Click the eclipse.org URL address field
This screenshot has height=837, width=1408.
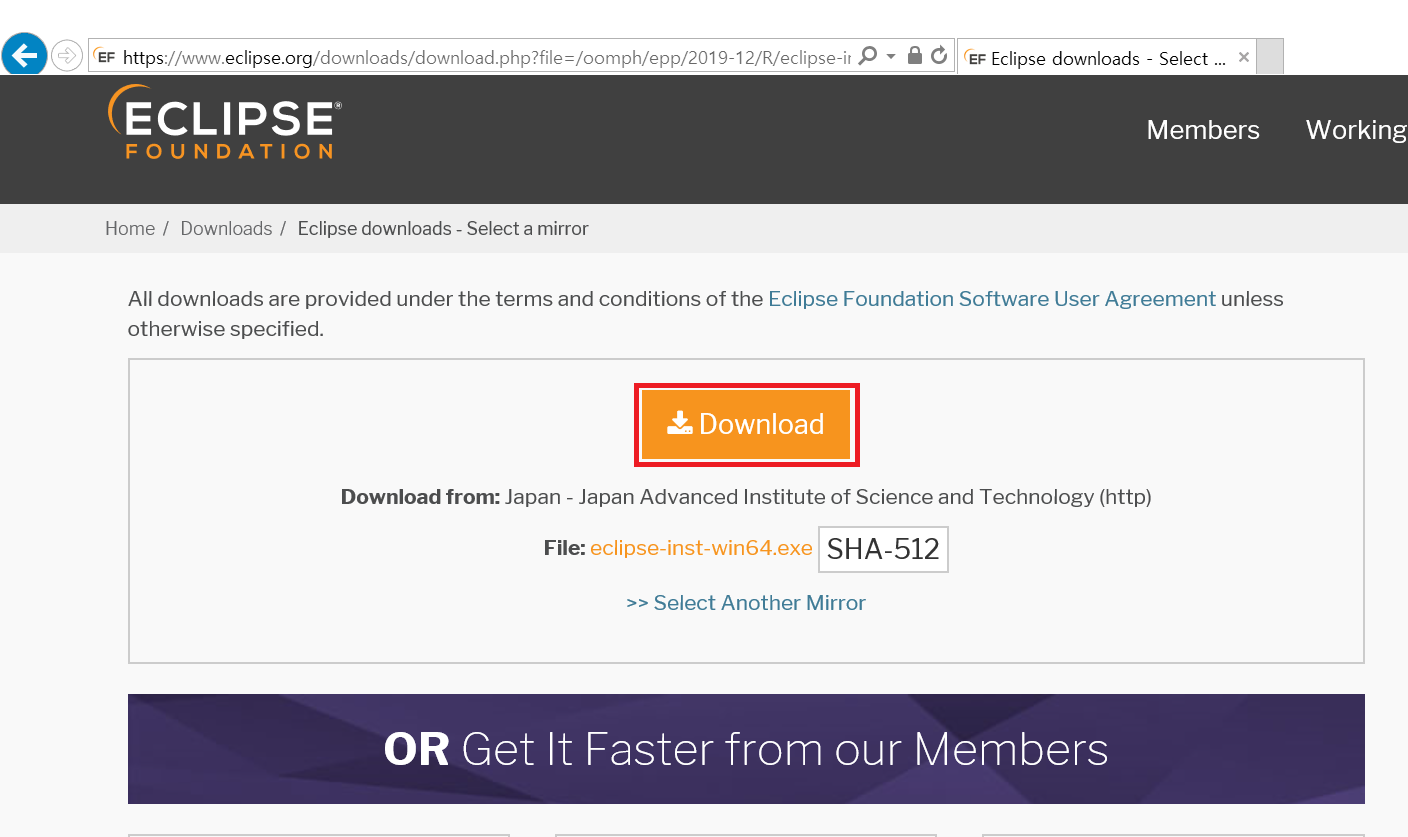(x=486, y=57)
